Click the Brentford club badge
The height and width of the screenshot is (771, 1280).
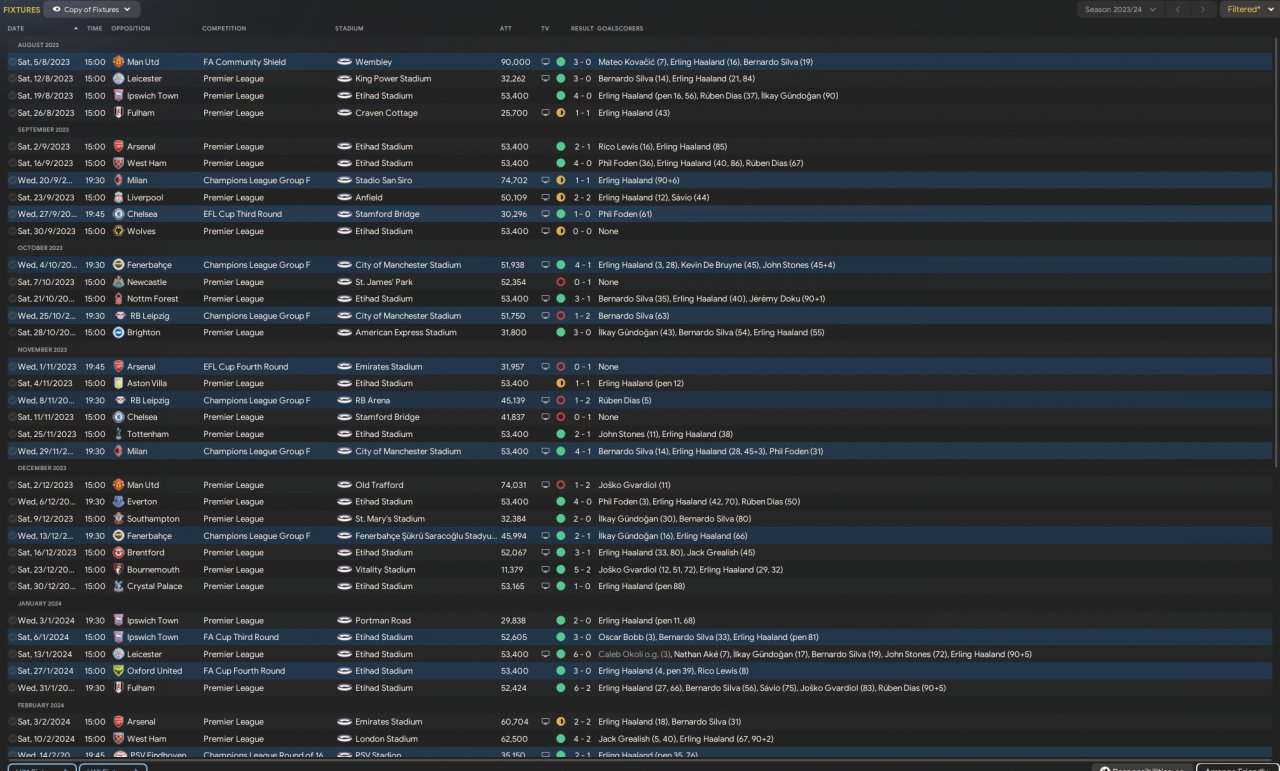[x=118, y=553]
